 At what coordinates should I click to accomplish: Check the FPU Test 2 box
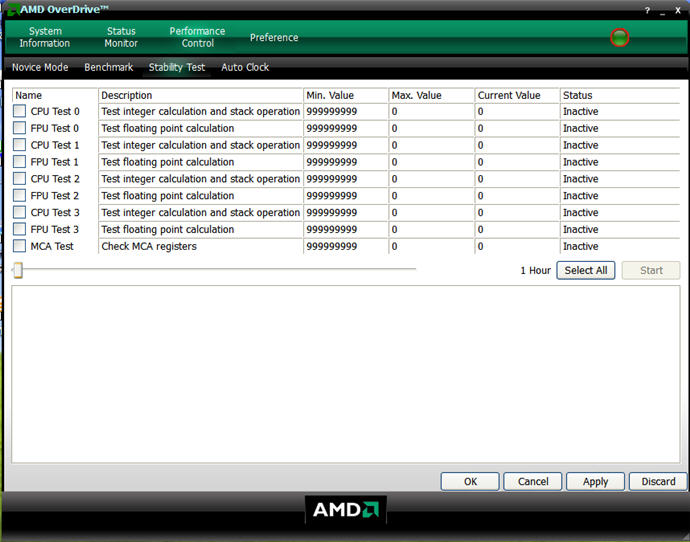tap(19, 195)
